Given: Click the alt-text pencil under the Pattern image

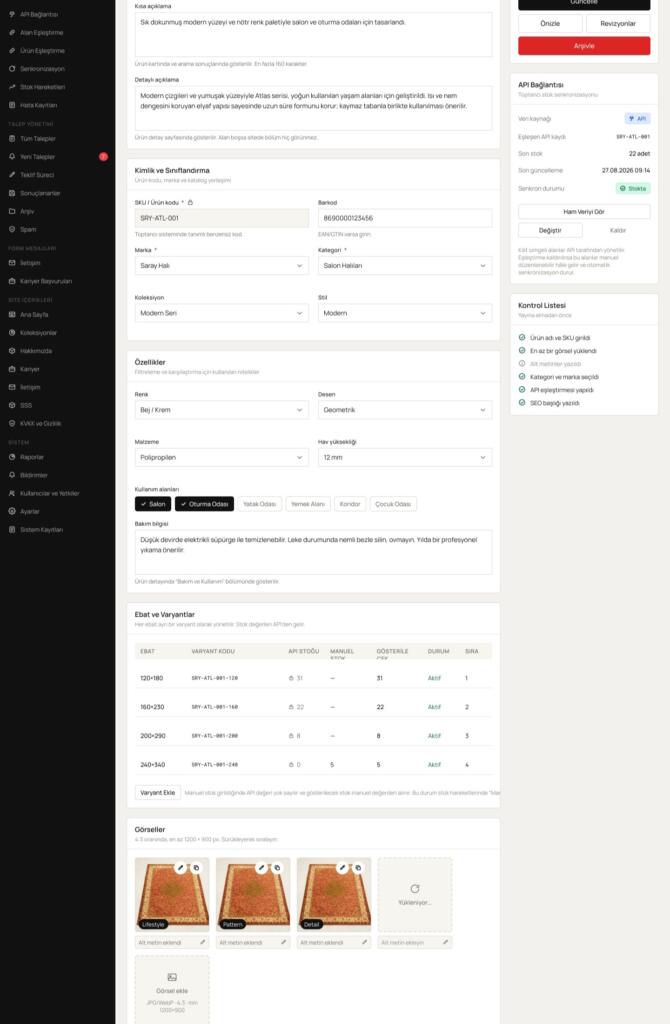Looking at the screenshot, I should (283, 942).
